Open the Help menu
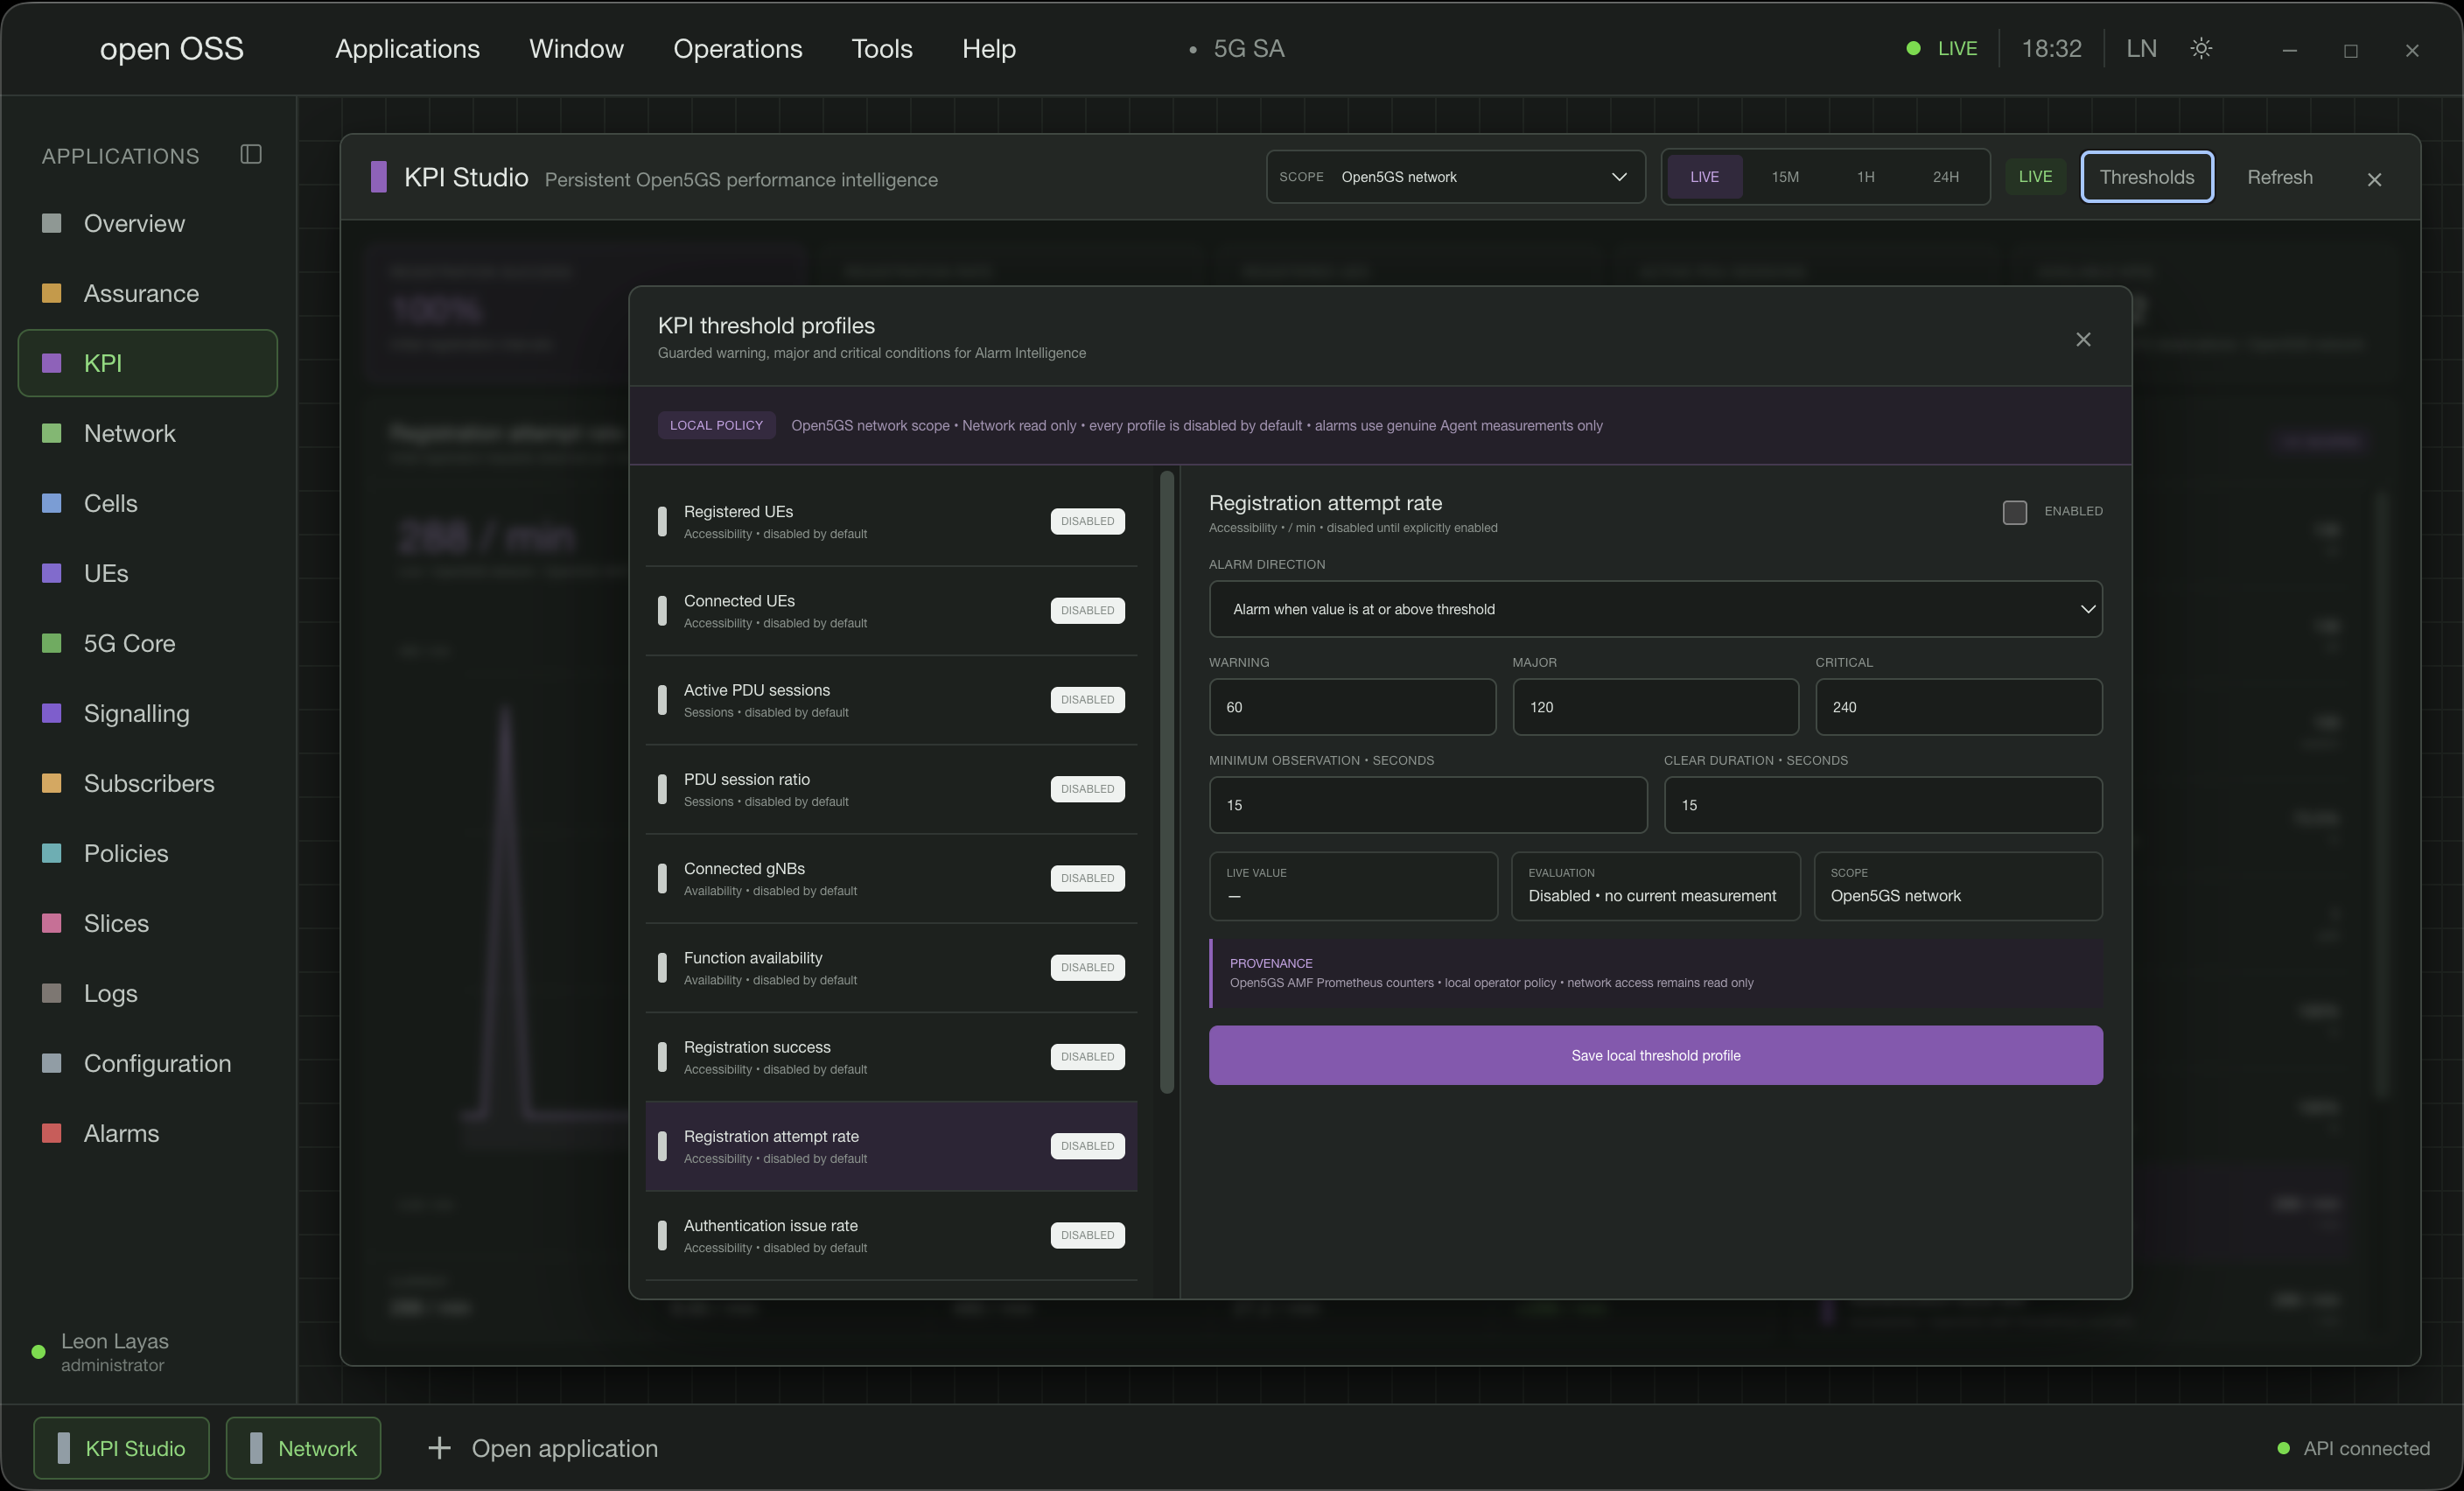The width and height of the screenshot is (2464, 1491). coord(989,48)
